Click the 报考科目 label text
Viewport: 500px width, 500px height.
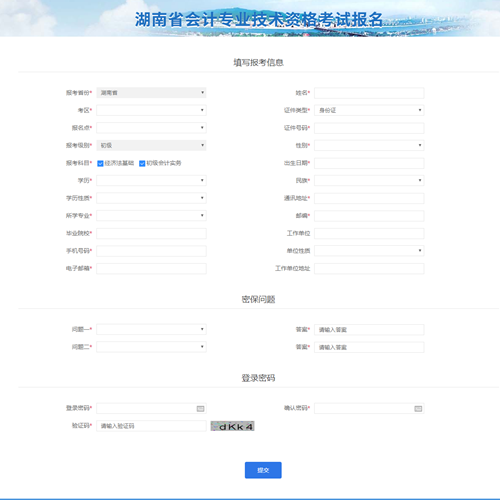78,163
